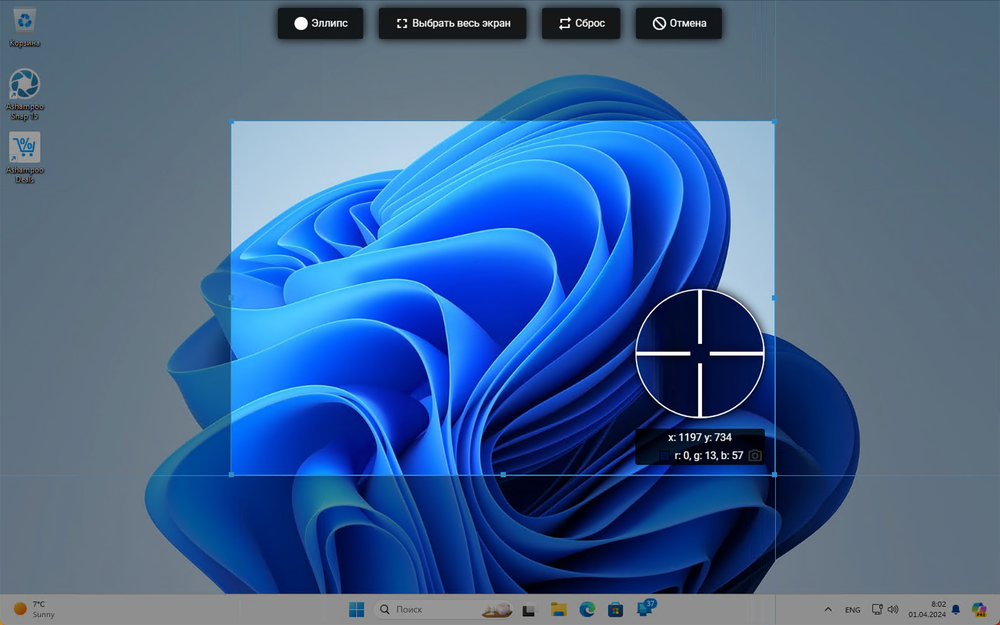Click the bottom-left corner handle of the selection
The image size is (1000, 625).
click(231, 474)
